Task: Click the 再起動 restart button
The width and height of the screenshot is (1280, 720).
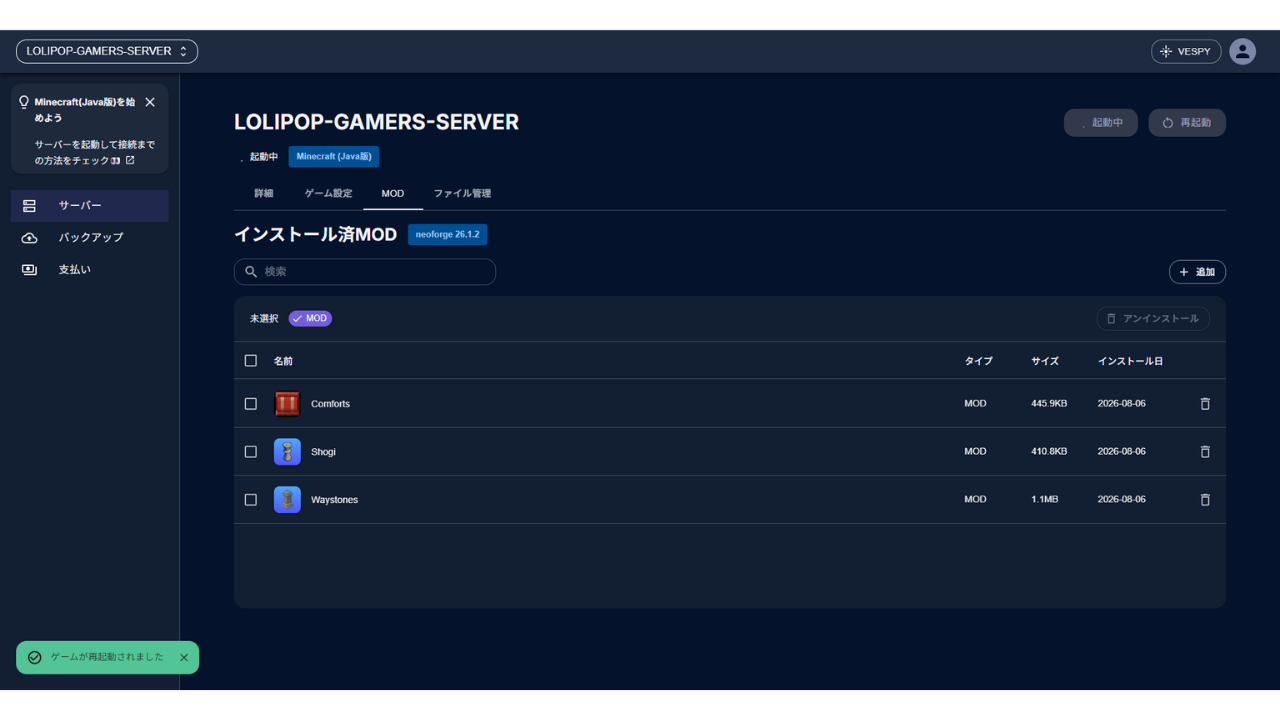Action: coord(1187,123)
